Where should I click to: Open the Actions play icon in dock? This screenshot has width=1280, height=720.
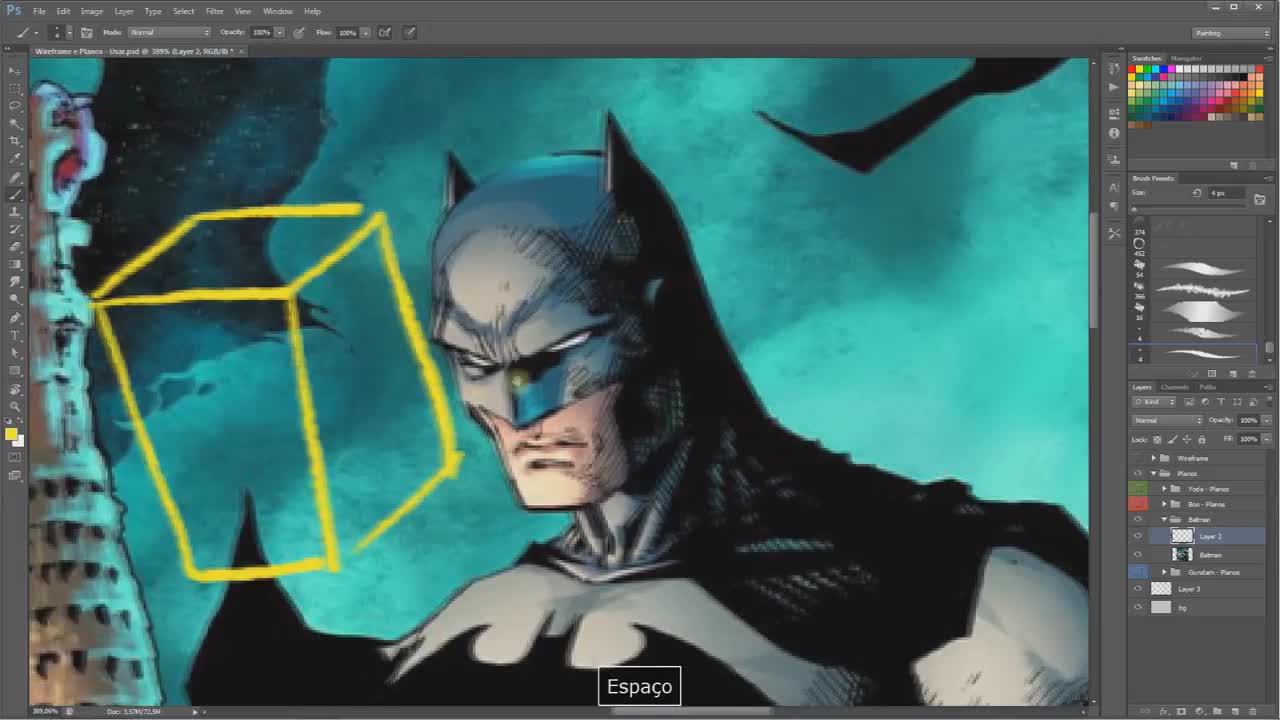point(1114,87)
